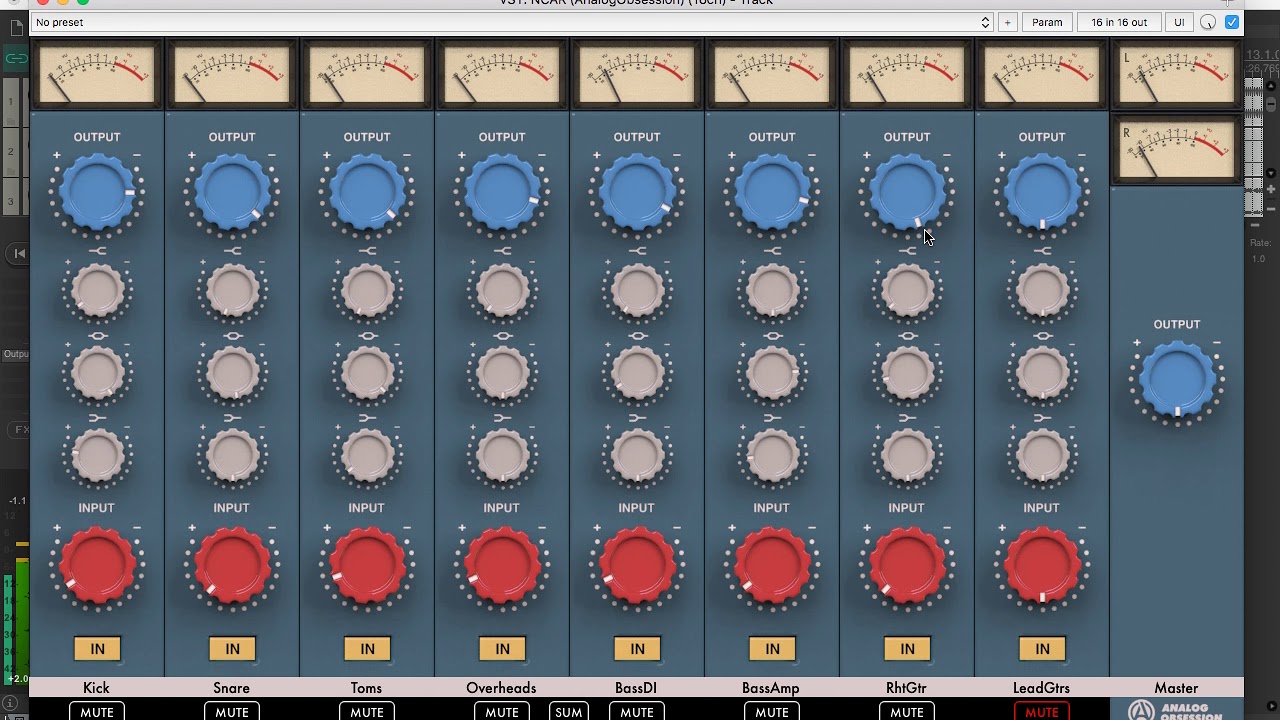1280x720 pixels.
Task: Click the Master right (R) VU meter
Action: pos(1177,149)
